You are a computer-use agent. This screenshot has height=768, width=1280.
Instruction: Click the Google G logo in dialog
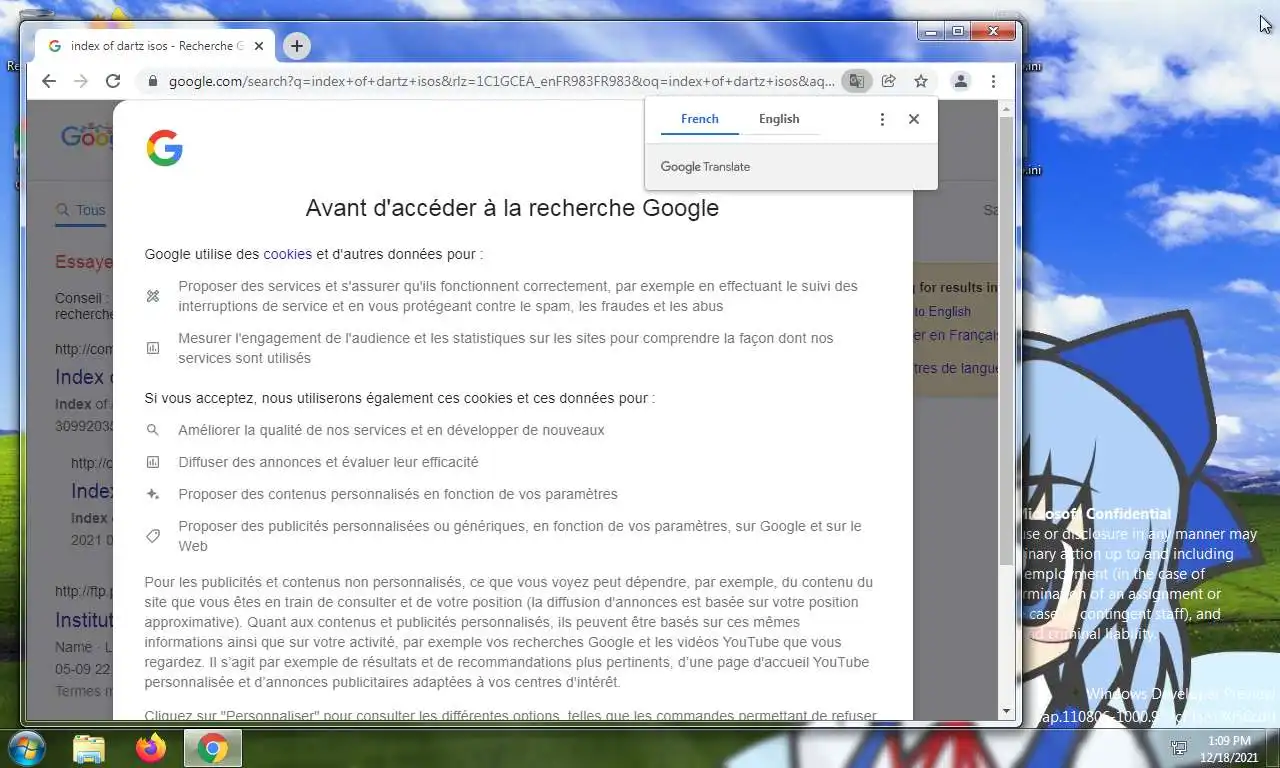[165, 148]
